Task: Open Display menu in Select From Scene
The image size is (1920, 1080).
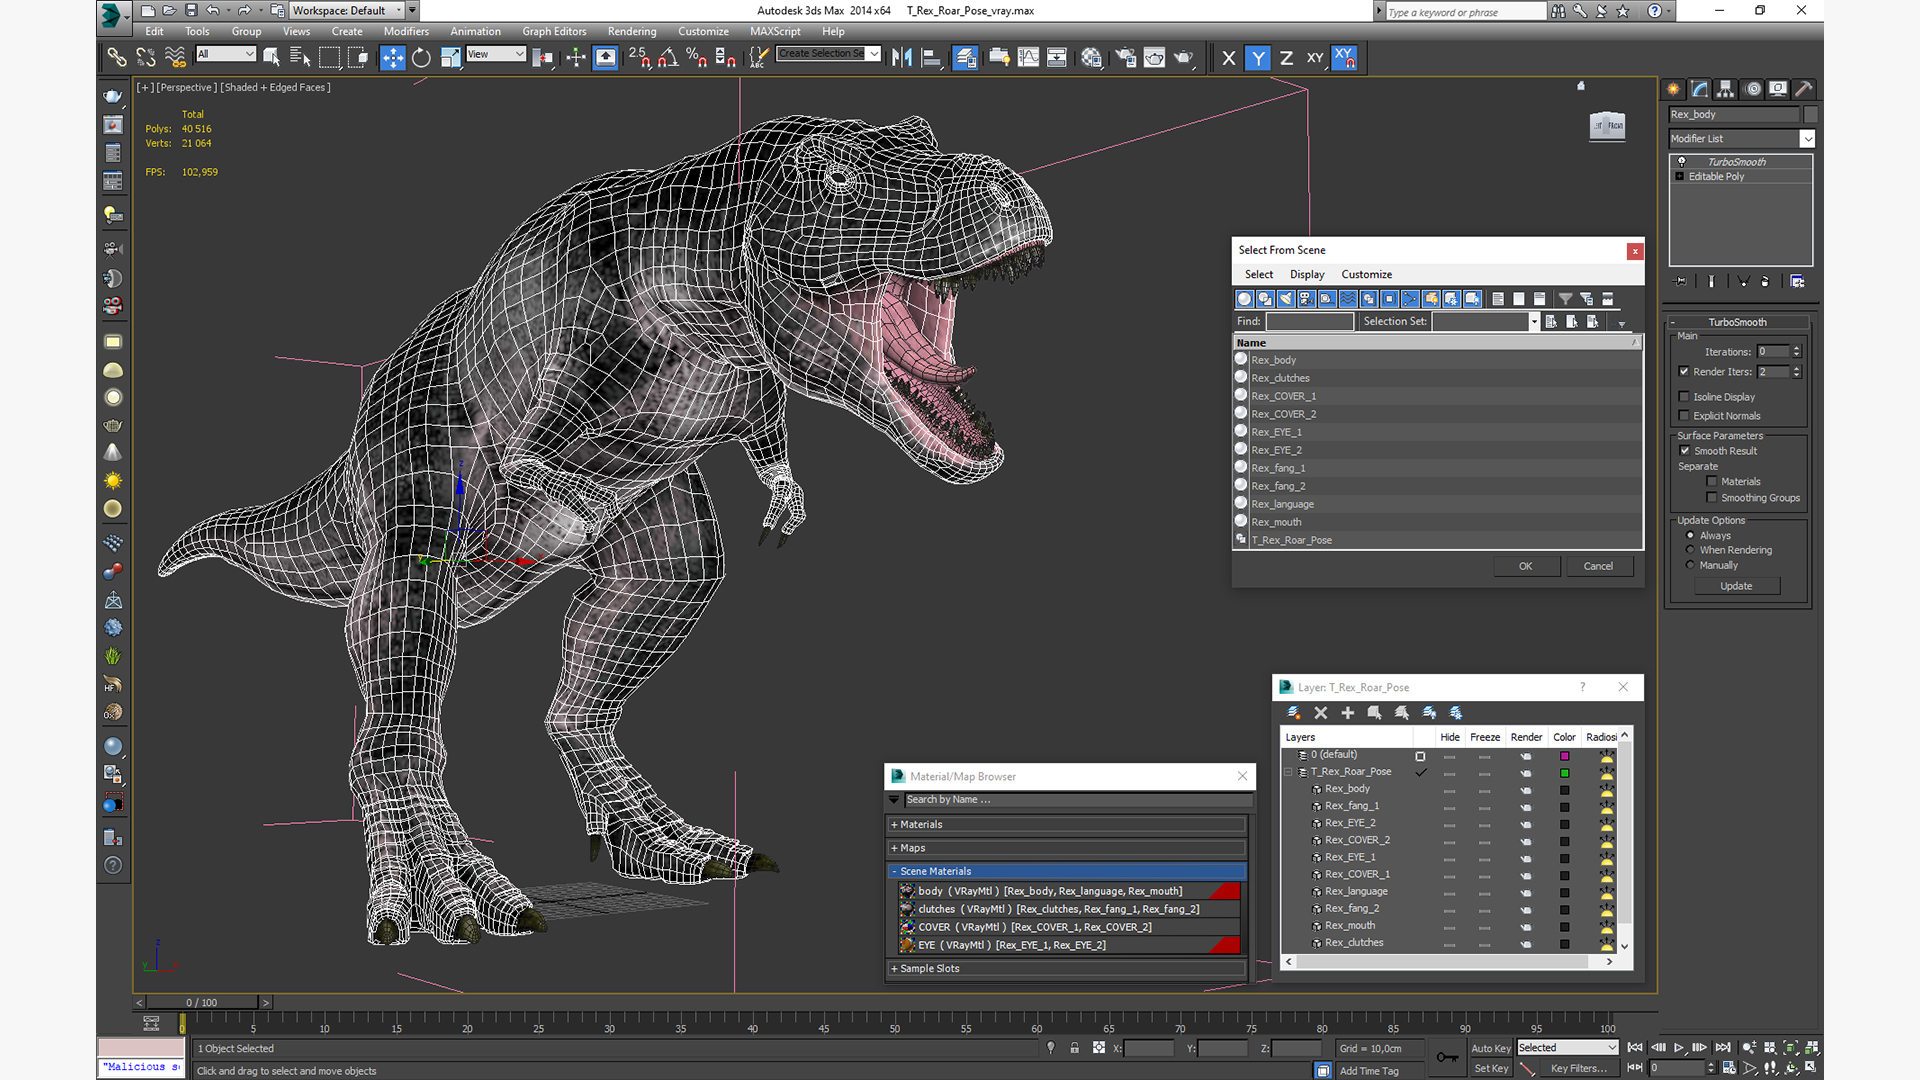Action: [1306, 275]
